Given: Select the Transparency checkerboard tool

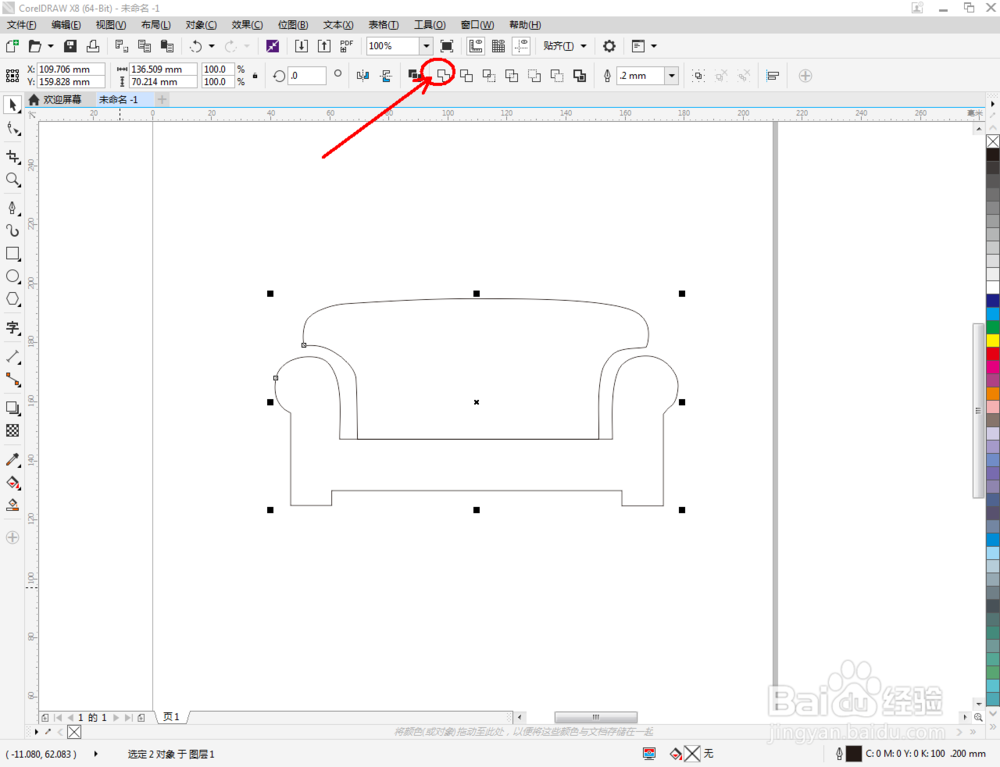Looking at the screenshot, I should [x=12, y=431].
